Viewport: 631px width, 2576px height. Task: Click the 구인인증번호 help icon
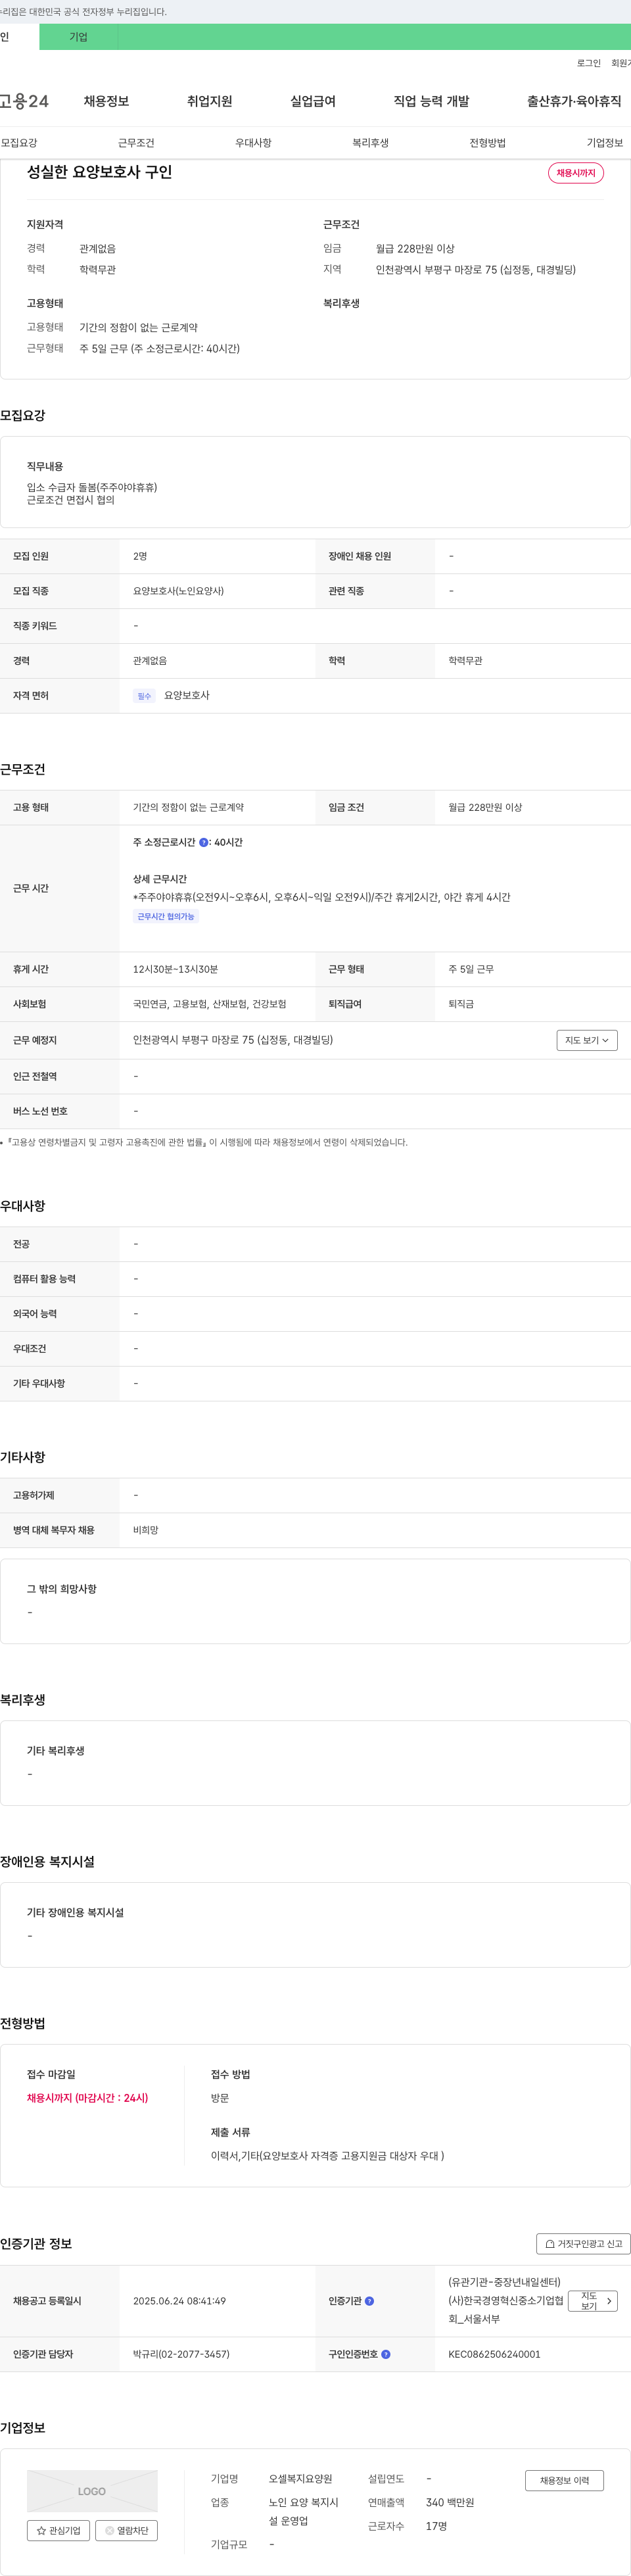coord(386,2354)
